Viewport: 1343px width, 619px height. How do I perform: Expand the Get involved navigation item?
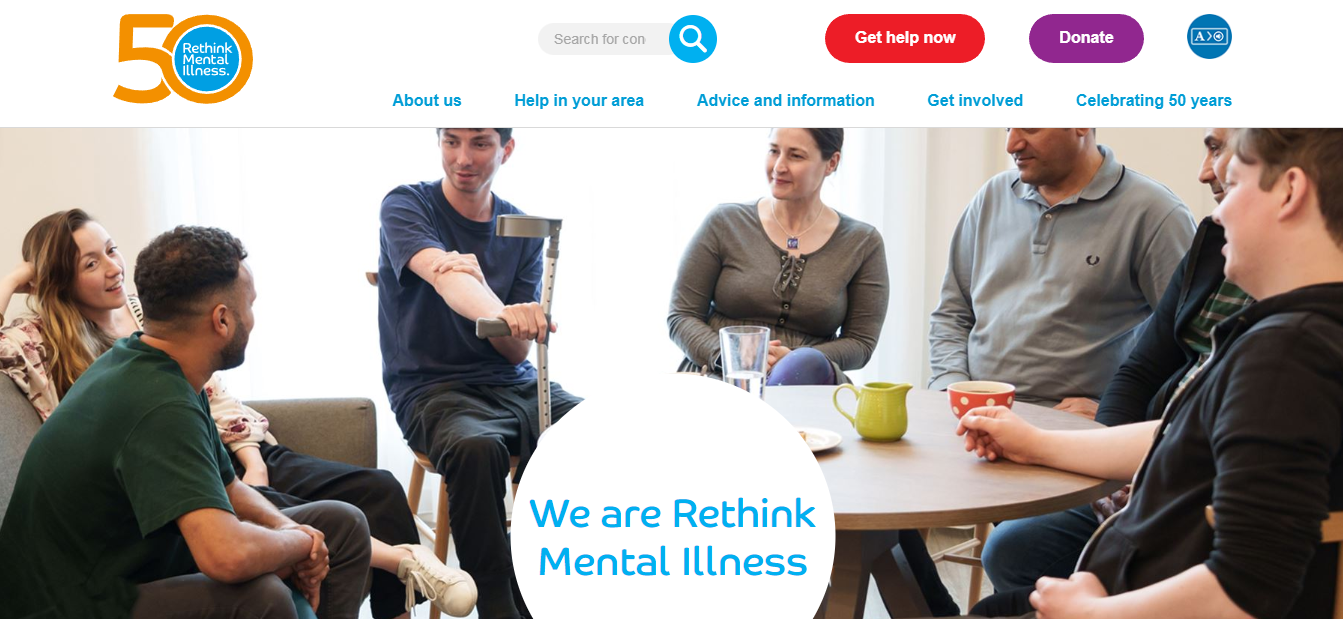click(975, 100)
